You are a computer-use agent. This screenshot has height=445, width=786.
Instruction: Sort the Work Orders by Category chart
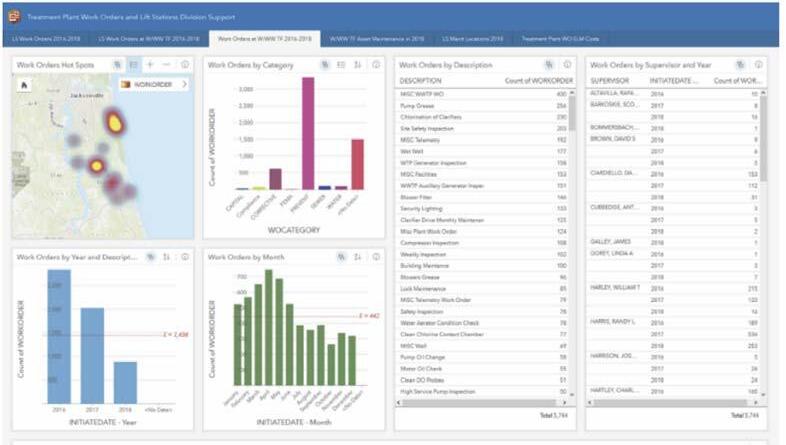click(x=357, y=65)
